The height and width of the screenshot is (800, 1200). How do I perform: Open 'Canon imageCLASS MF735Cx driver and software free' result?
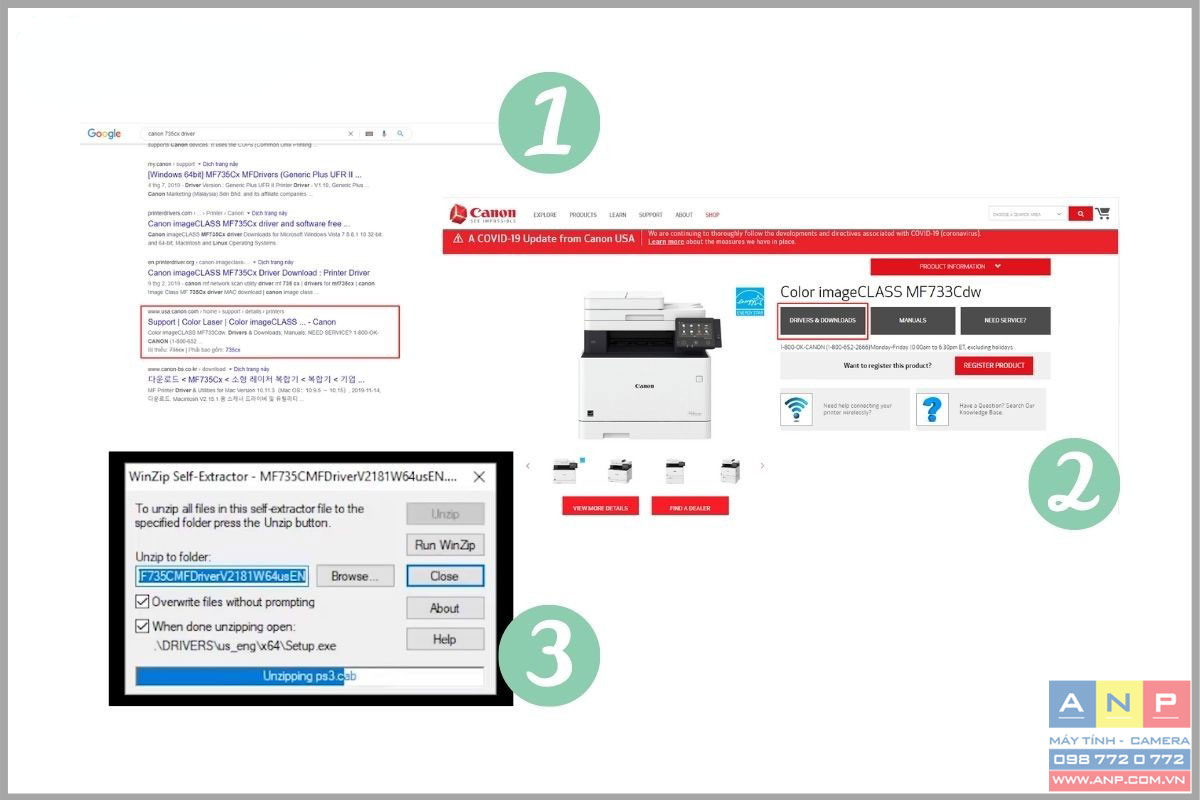click(x=249, y=224)
